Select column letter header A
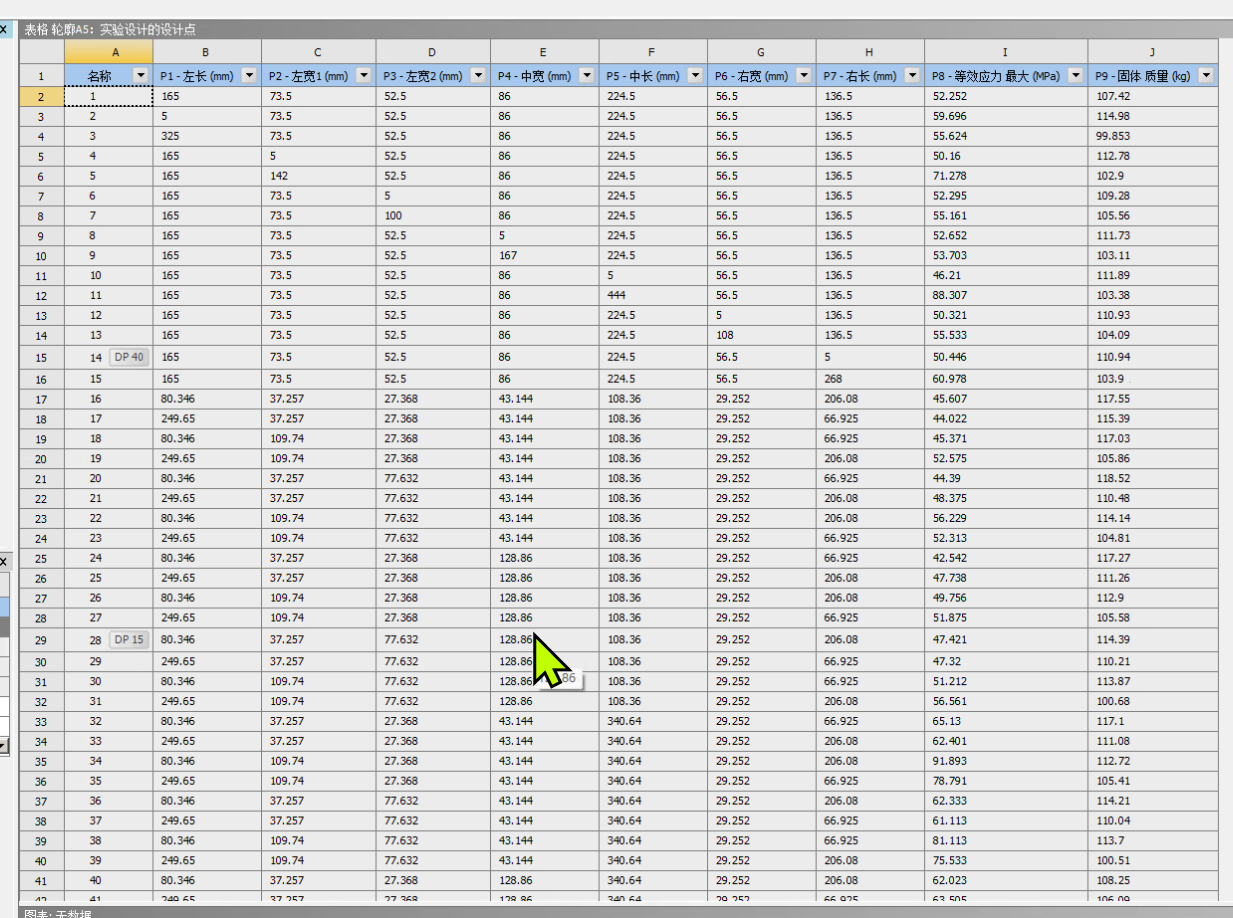This screenshot has height=918, width=1233. click(109, 52)
